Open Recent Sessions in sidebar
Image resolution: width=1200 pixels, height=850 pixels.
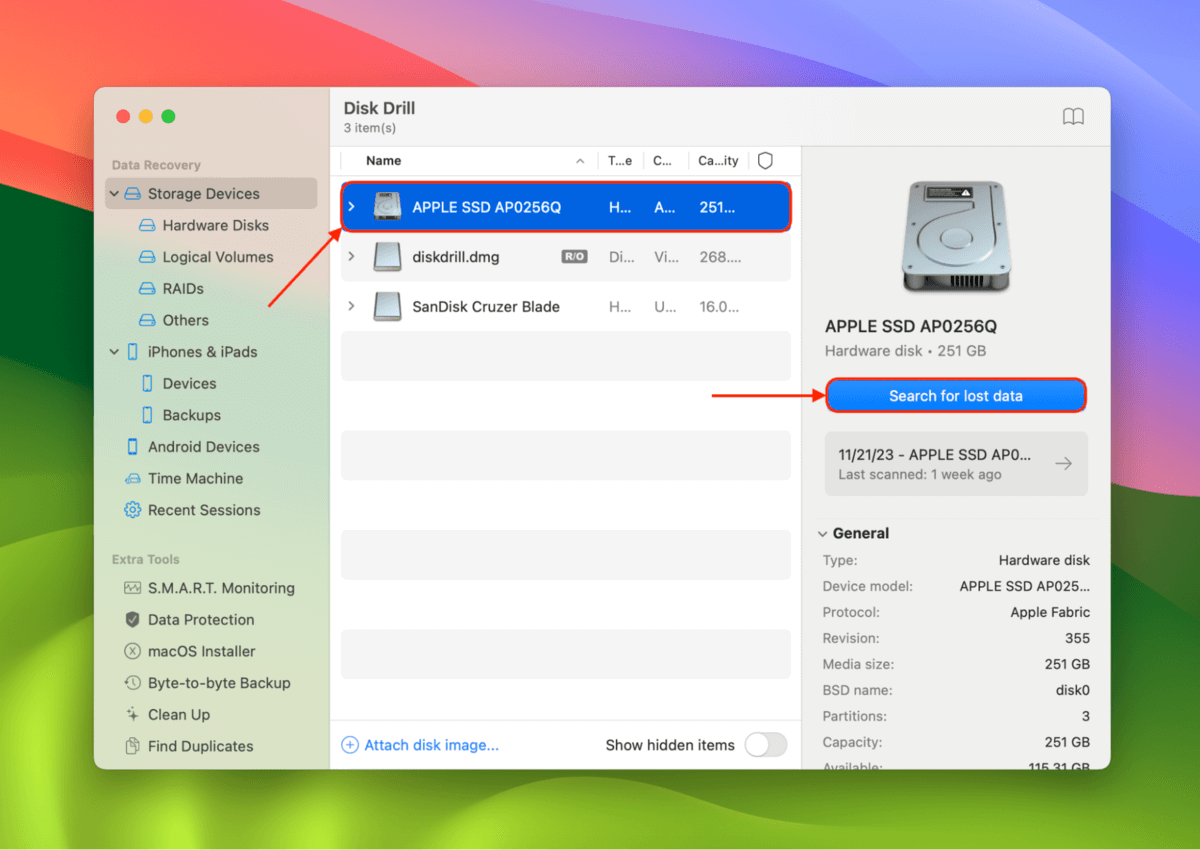click(x=204, y=510)
